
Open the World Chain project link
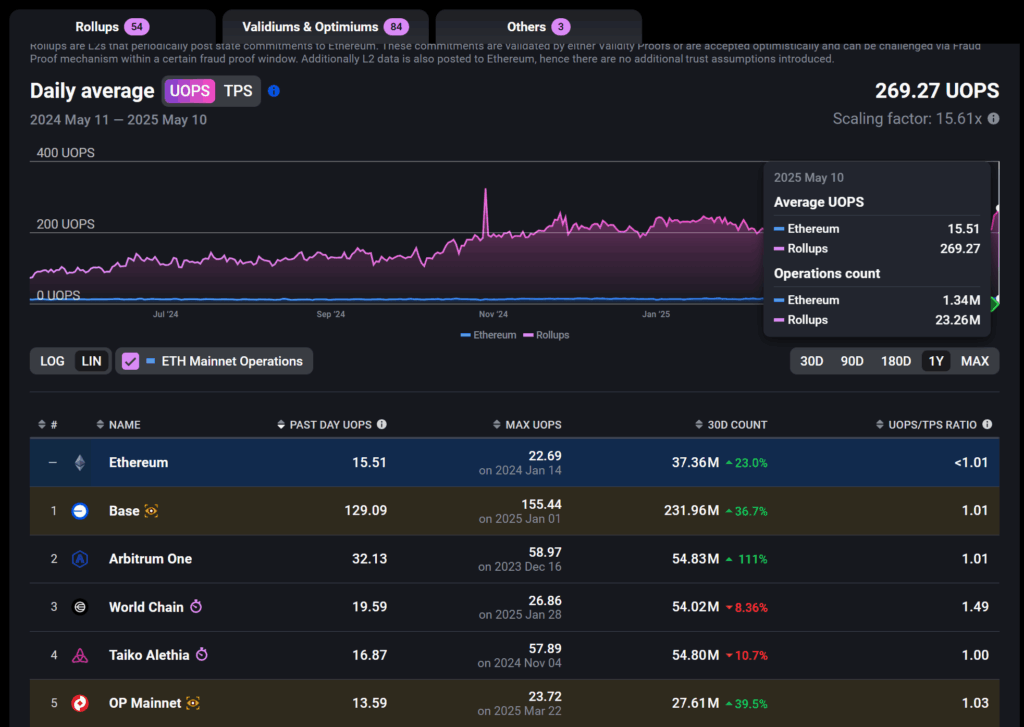[146, 607]
